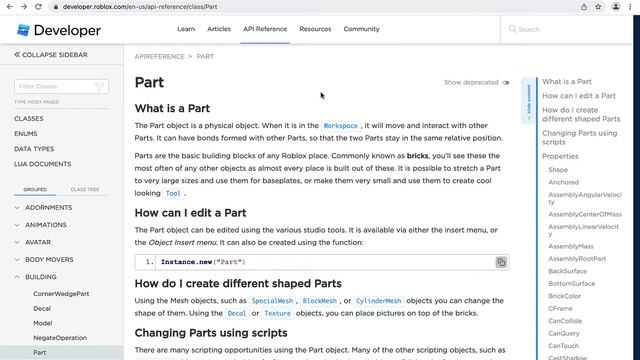Switch to the Grouped tab
The height and width of the screenshot is (360, 640).
tap(35, 189)
